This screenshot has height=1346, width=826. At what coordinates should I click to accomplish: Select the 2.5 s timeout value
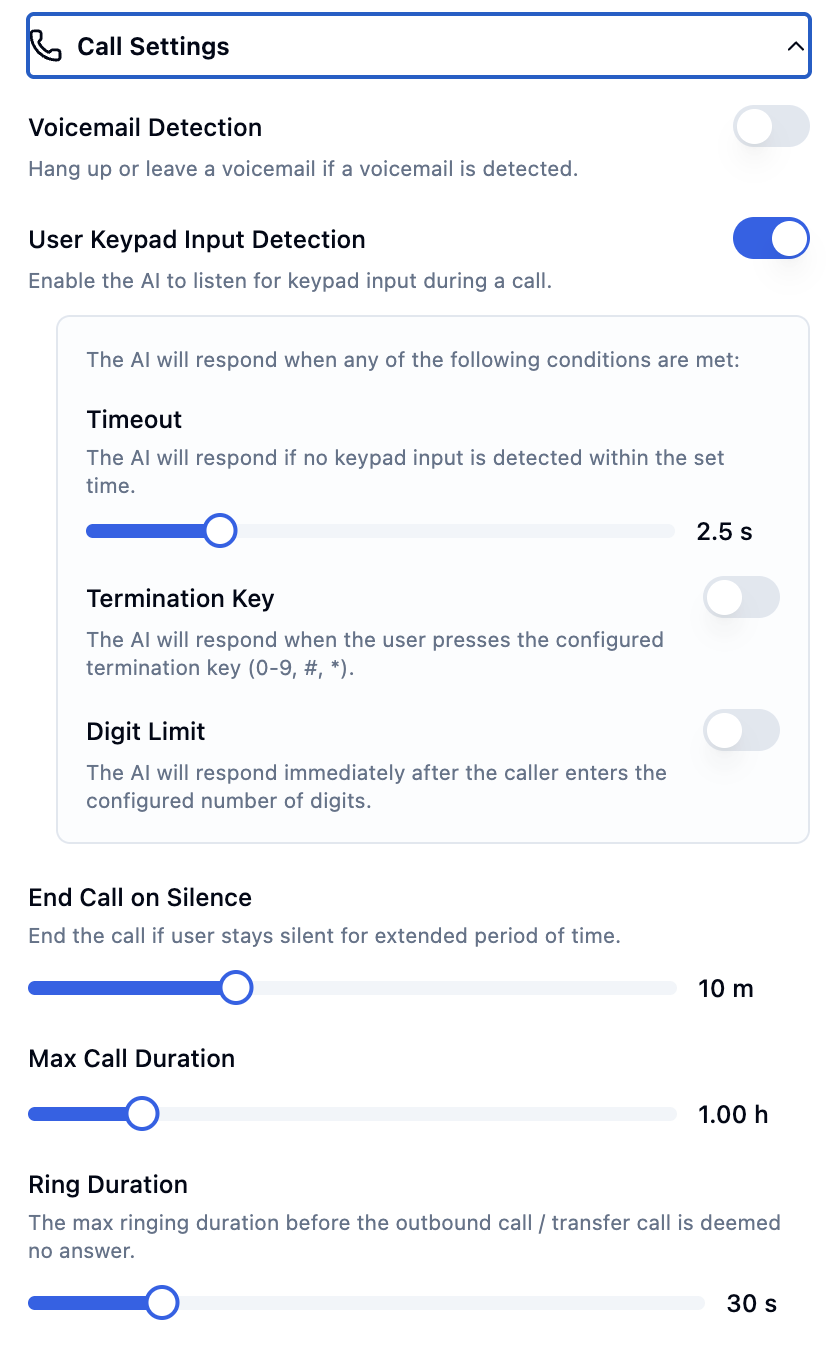pyautogui.click(x=724, y=531)
